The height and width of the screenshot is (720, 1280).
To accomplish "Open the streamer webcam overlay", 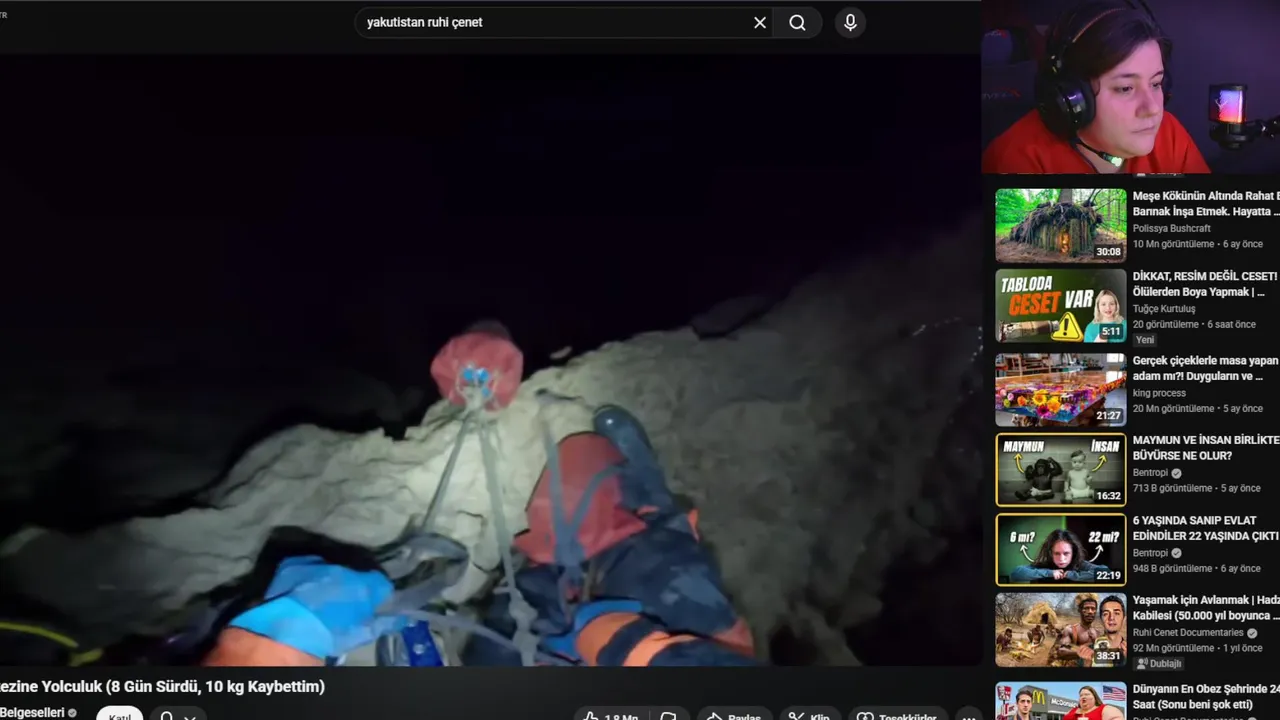I will tap(1130, 87).
